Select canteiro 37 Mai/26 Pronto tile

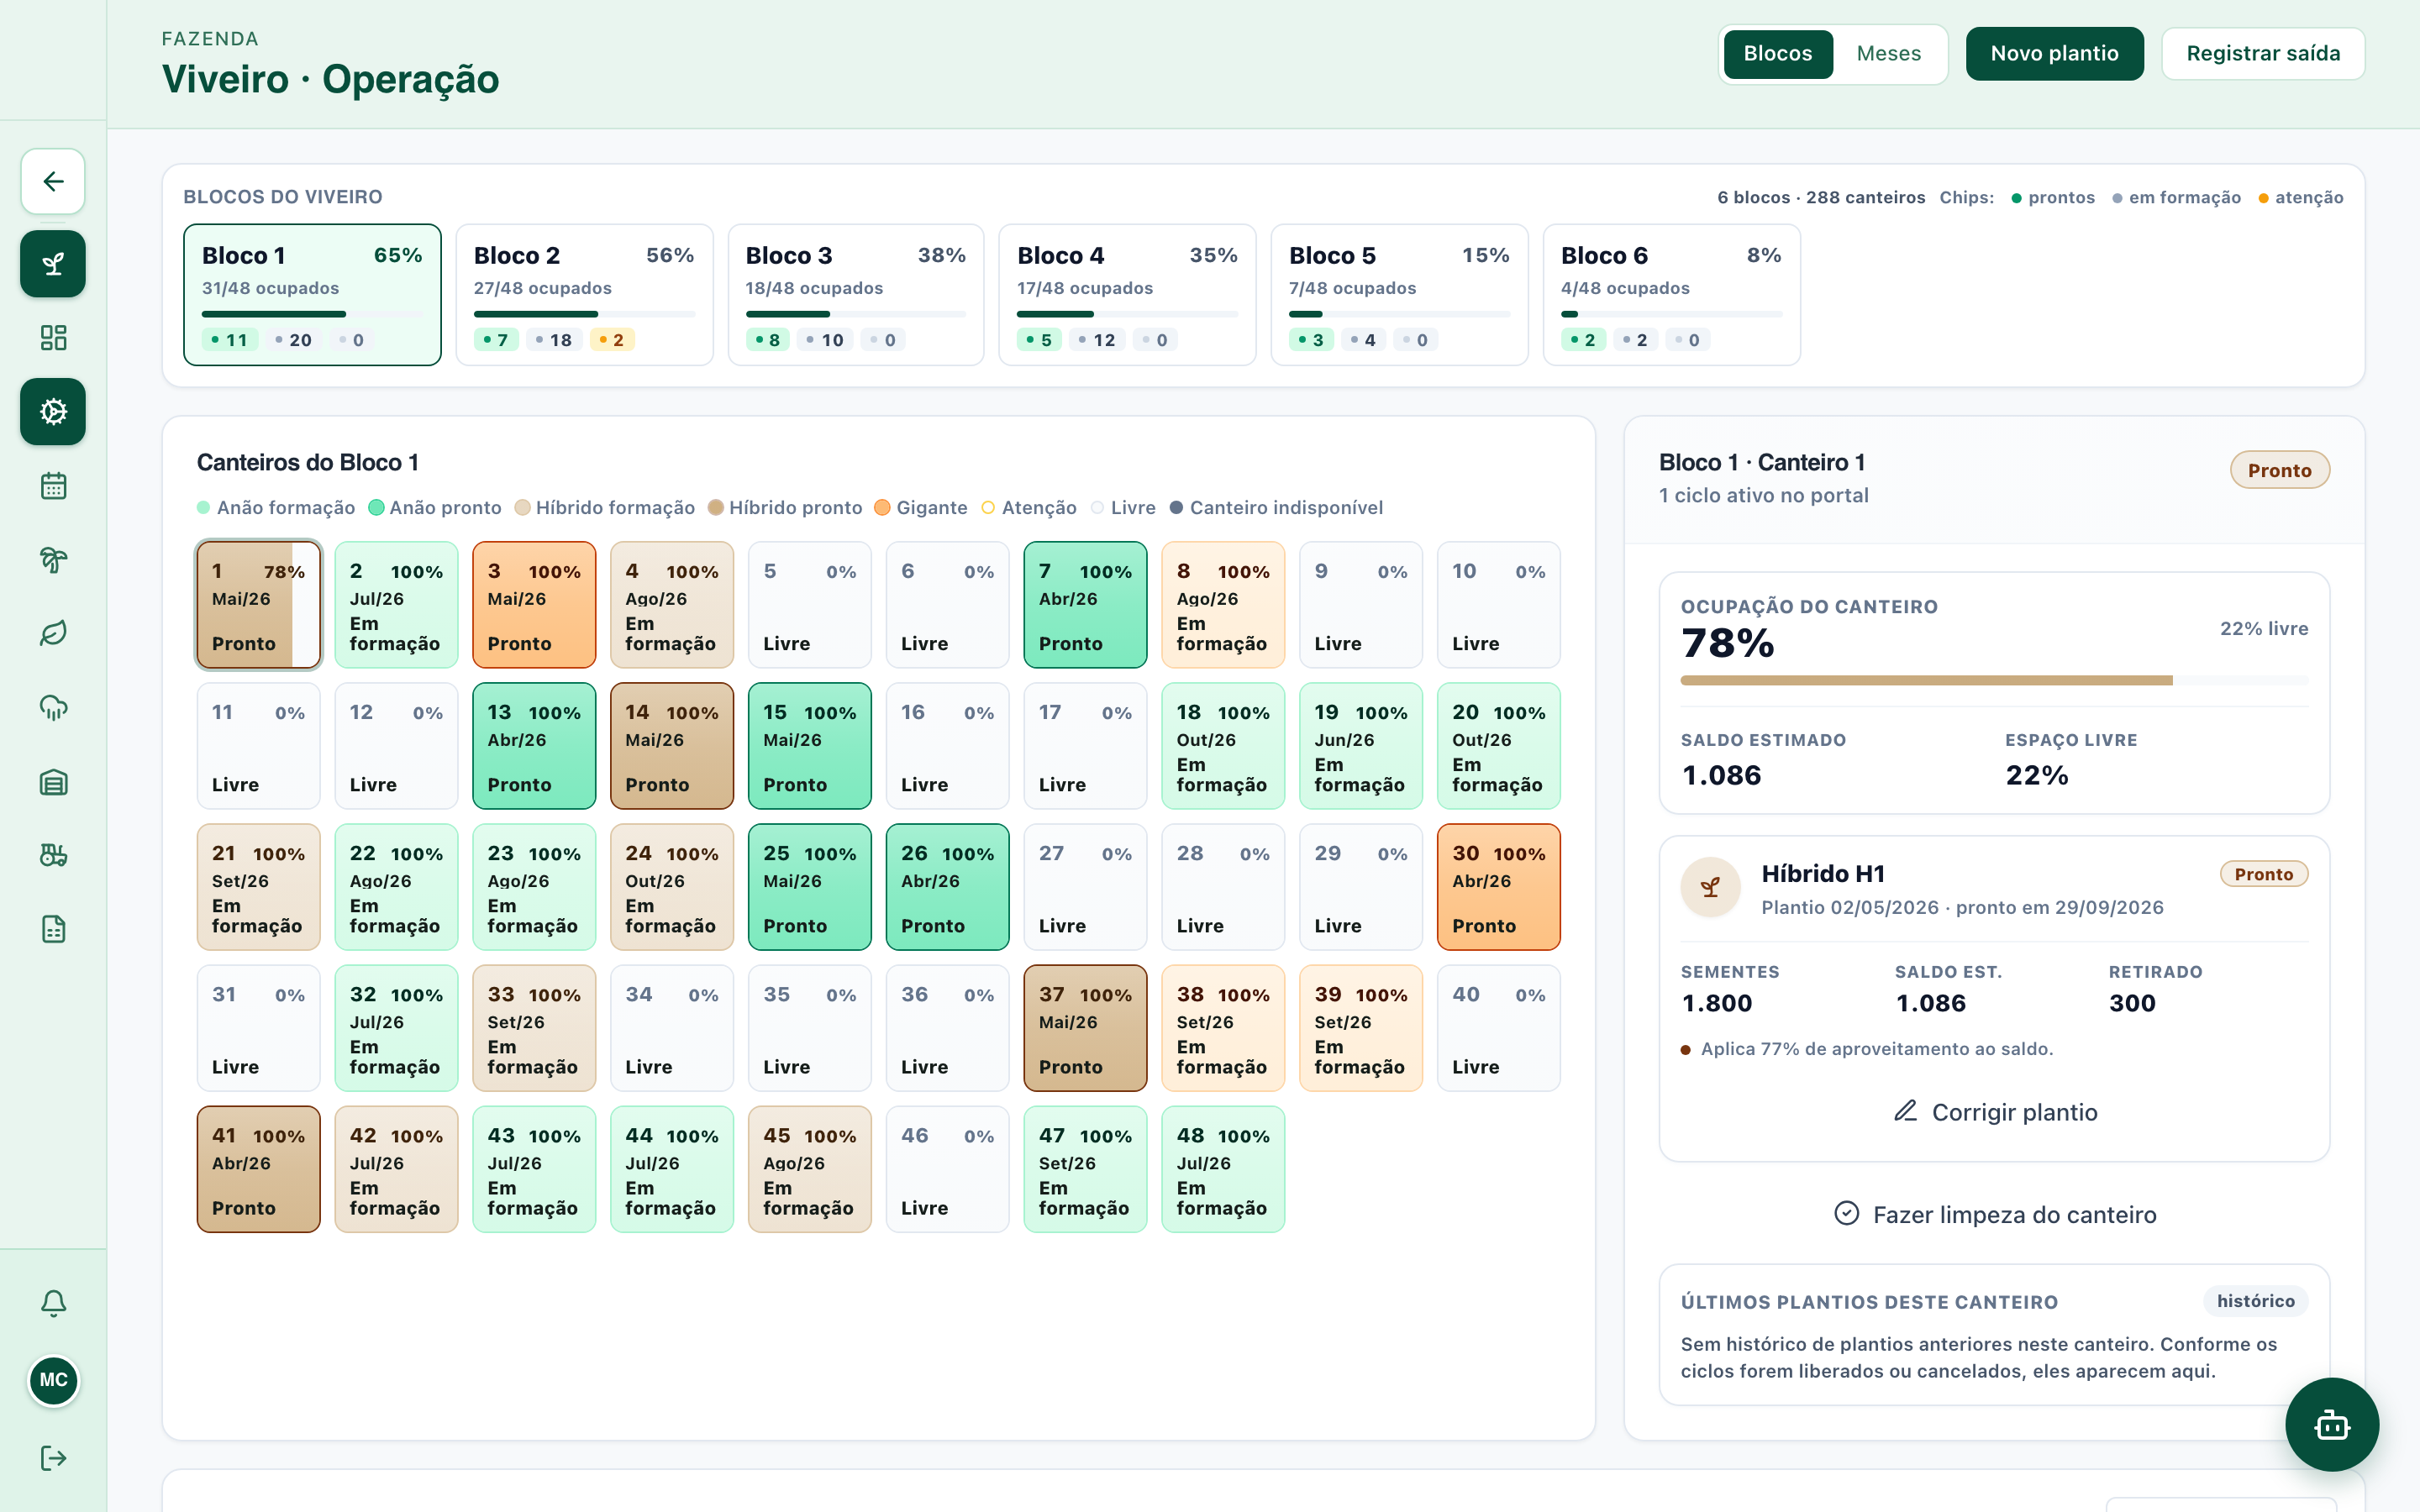(x=1085, y=1028)
